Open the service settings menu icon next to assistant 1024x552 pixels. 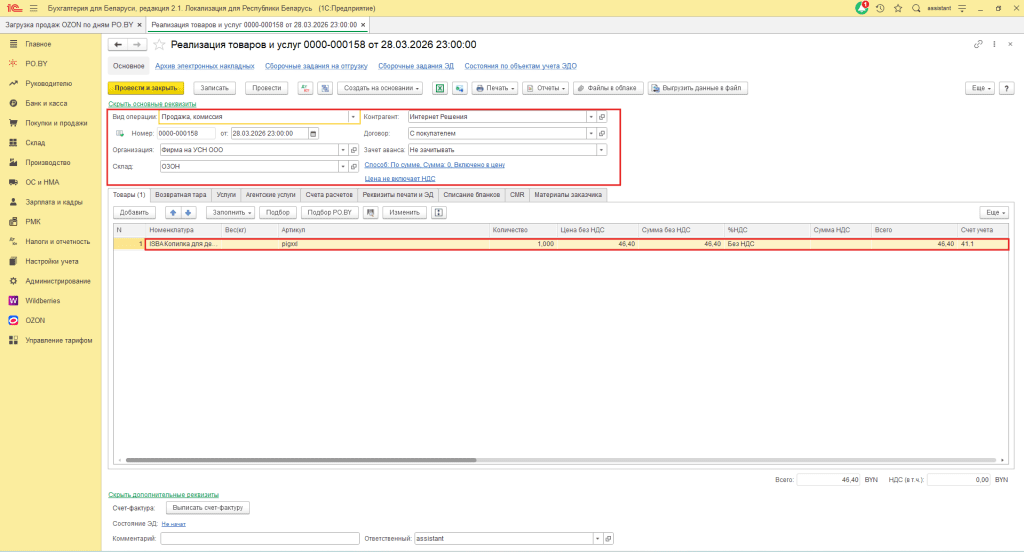pos(962,8)
